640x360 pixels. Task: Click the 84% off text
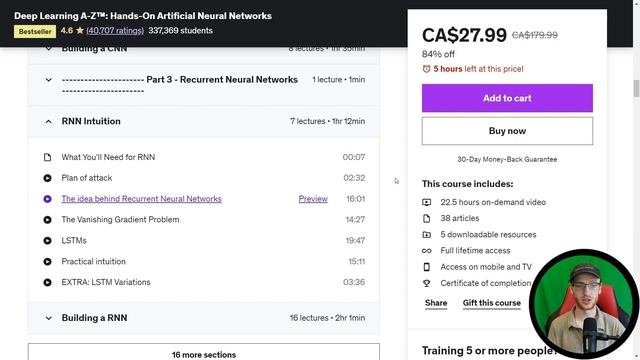click(x=438, y=54)
